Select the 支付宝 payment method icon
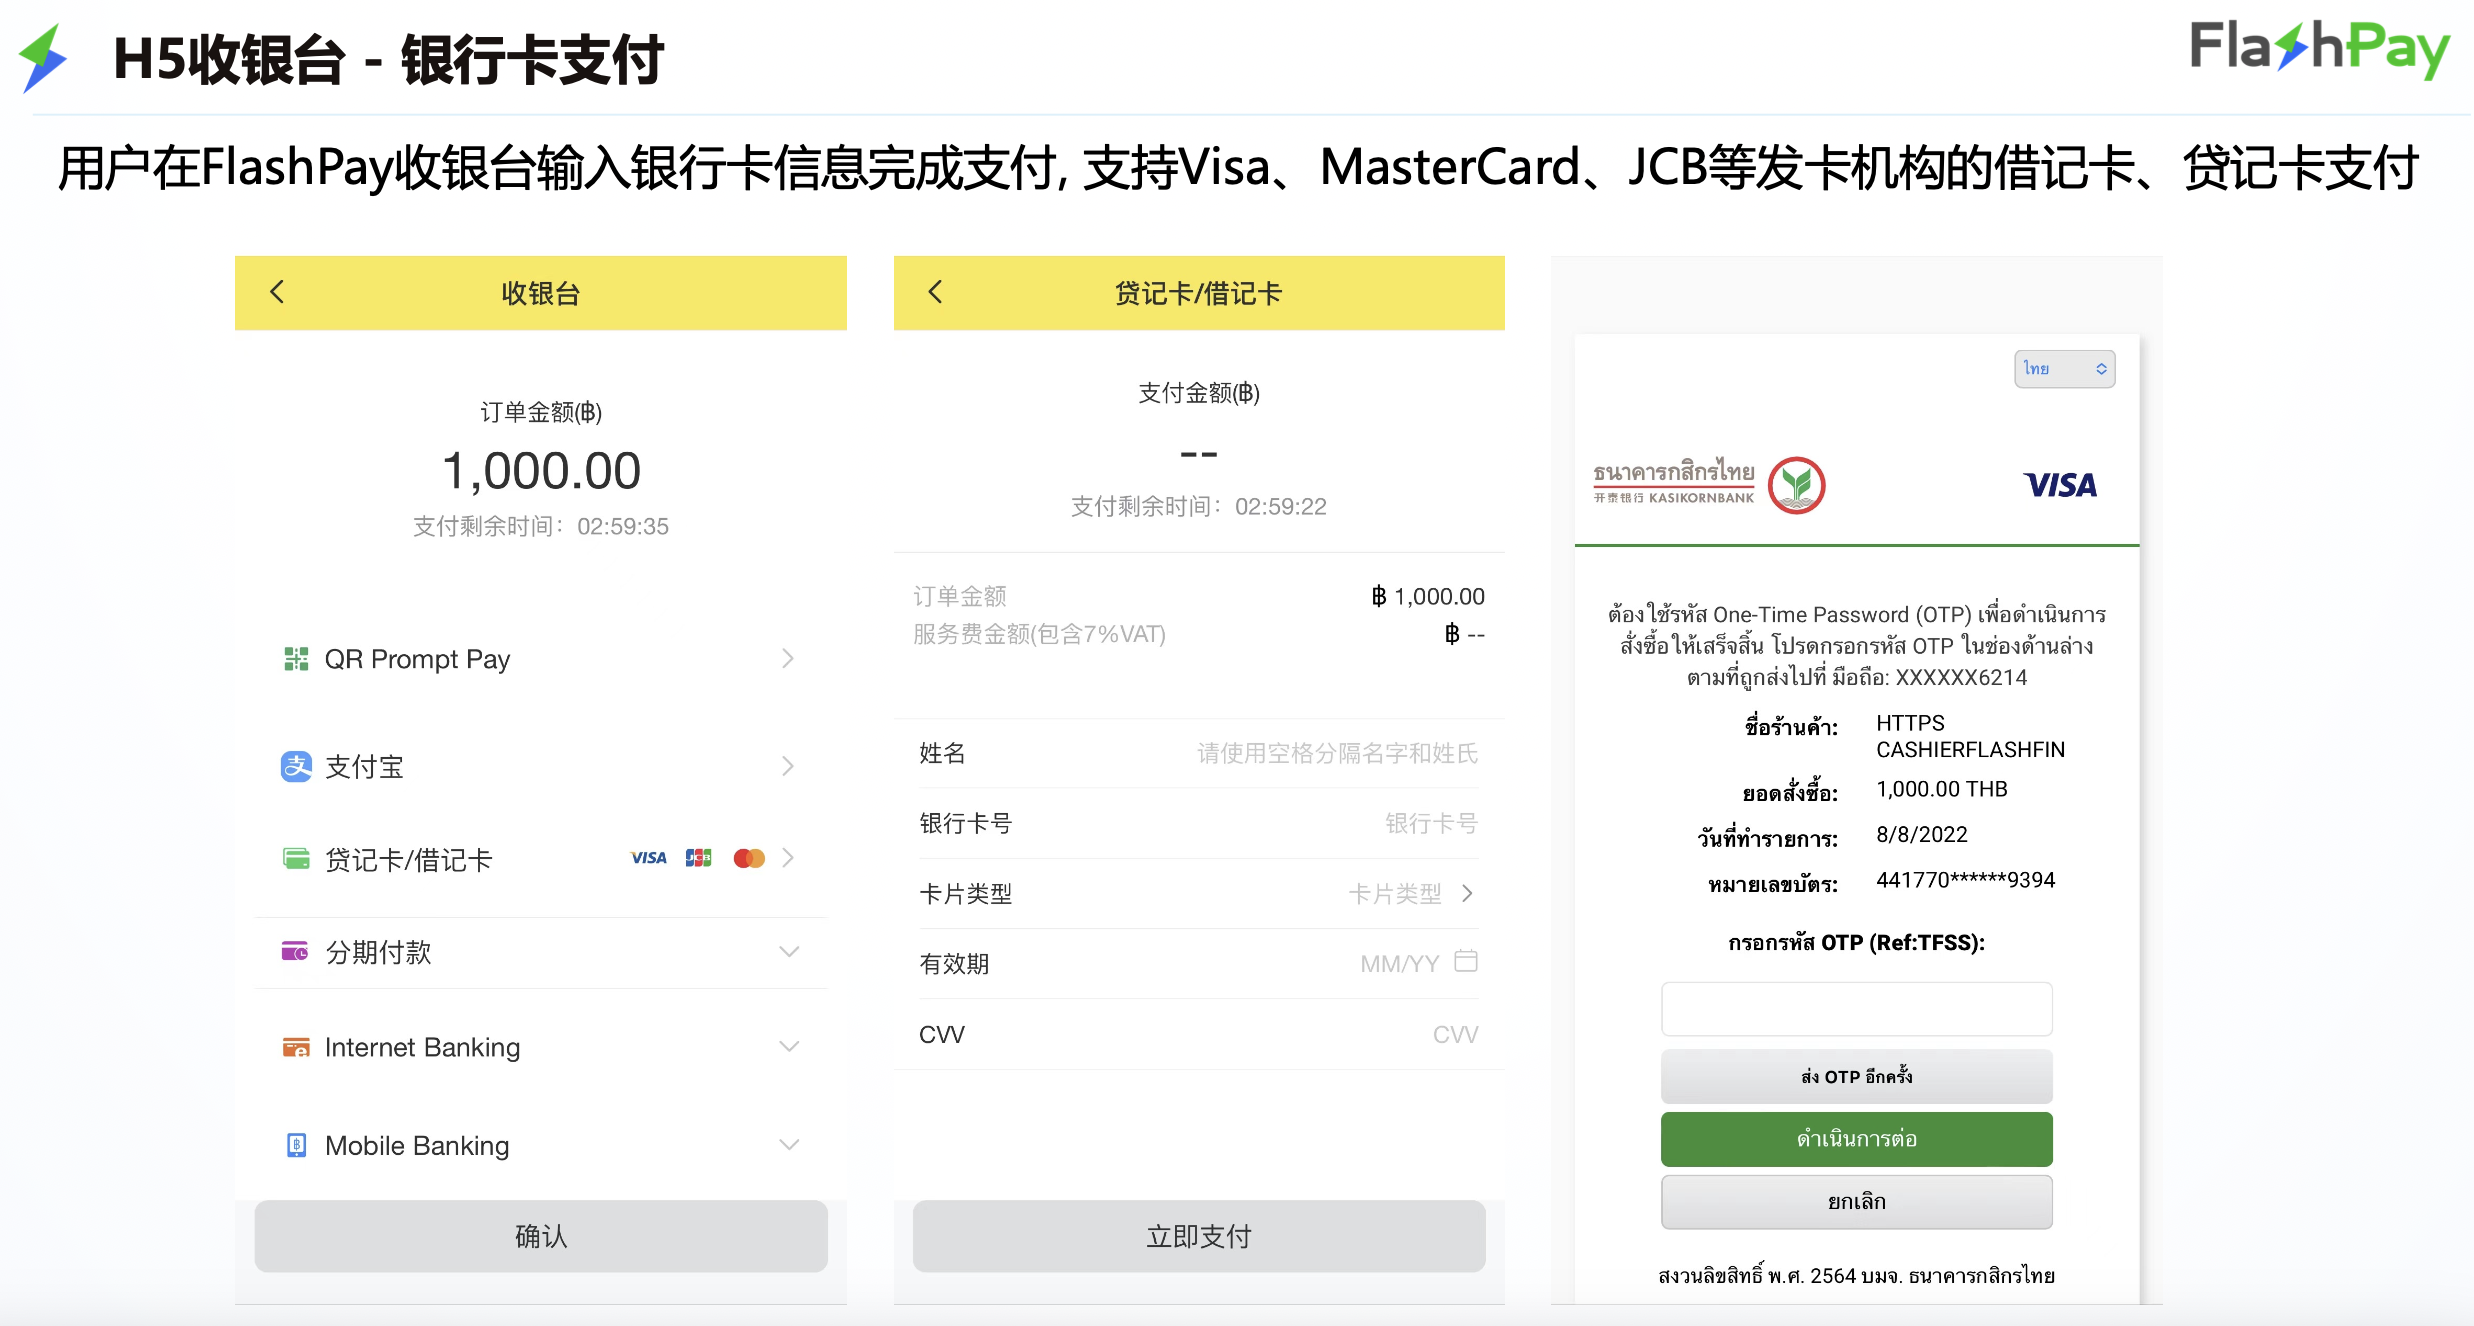This screenshot has height=1326, width=2474. 295,766
